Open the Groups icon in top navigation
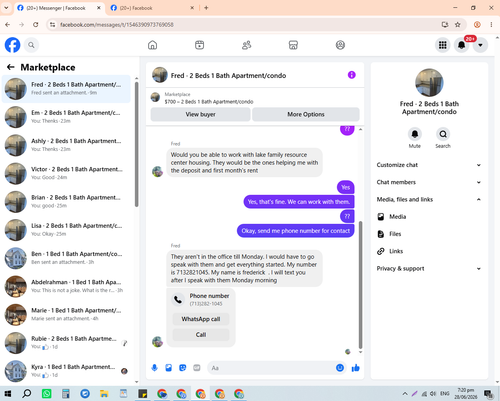The image size is (500, 401). 340,45
